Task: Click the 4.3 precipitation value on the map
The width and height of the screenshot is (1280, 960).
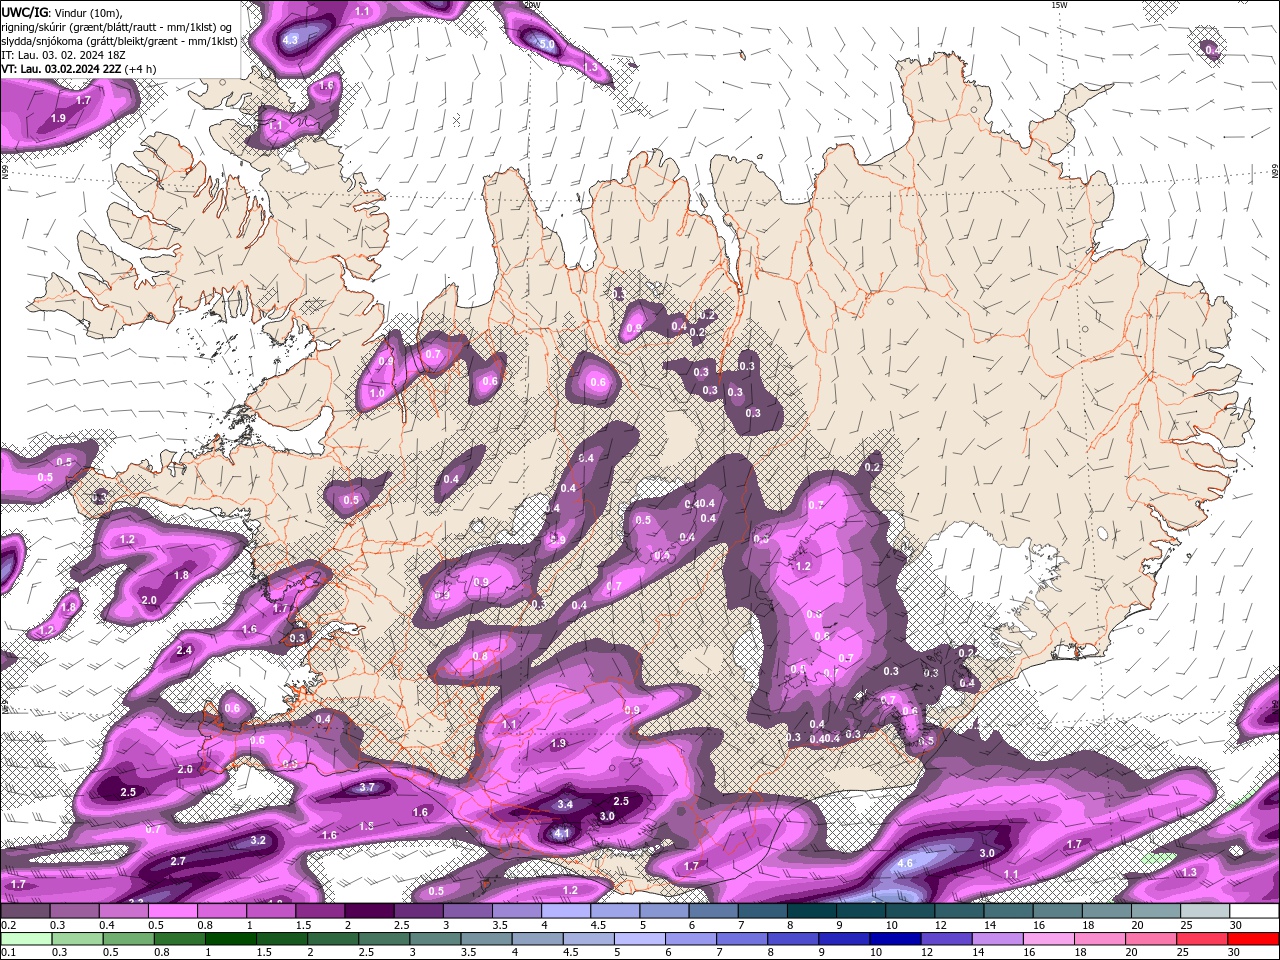Action: click(x=291, y=40)
